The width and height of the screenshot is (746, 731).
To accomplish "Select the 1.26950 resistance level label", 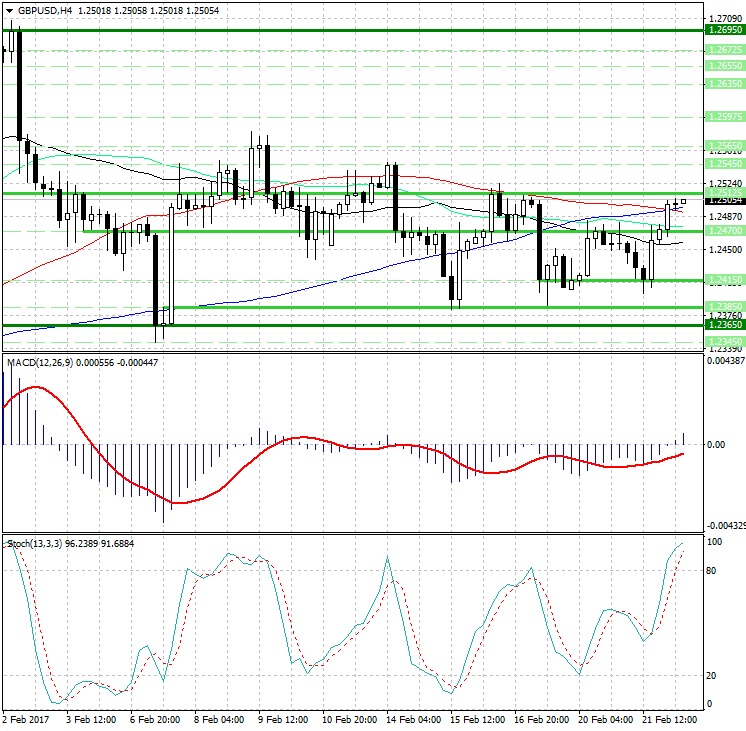I will [x=725, y=30].
